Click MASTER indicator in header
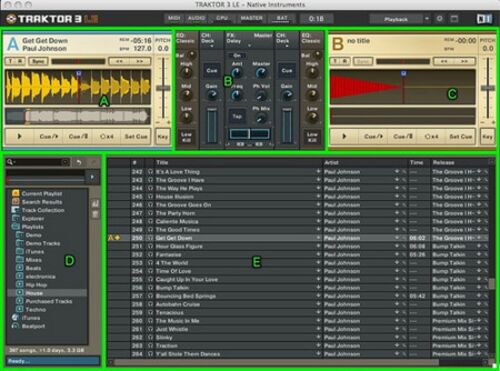 click(x=252, y=18)
